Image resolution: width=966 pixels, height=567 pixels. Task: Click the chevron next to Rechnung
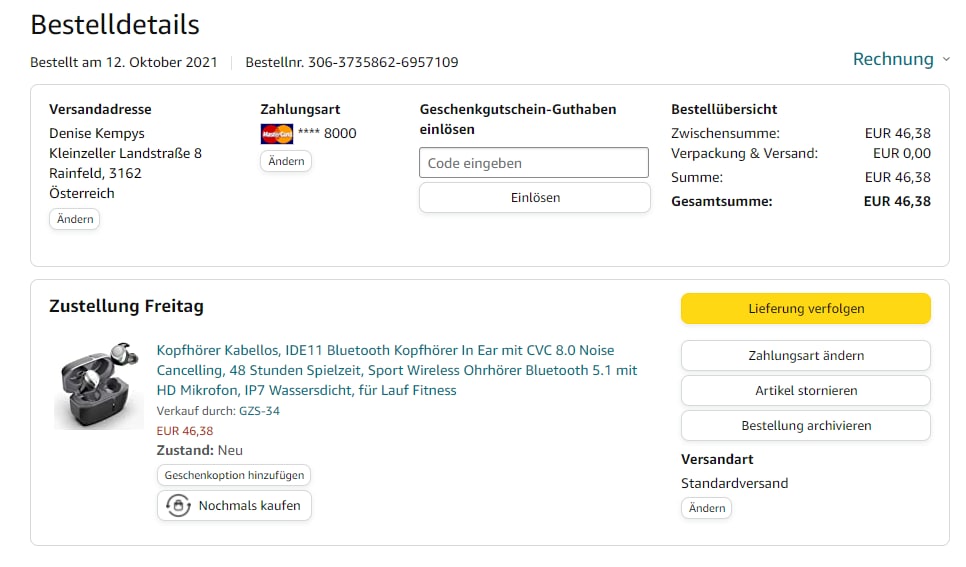(946, 60)
